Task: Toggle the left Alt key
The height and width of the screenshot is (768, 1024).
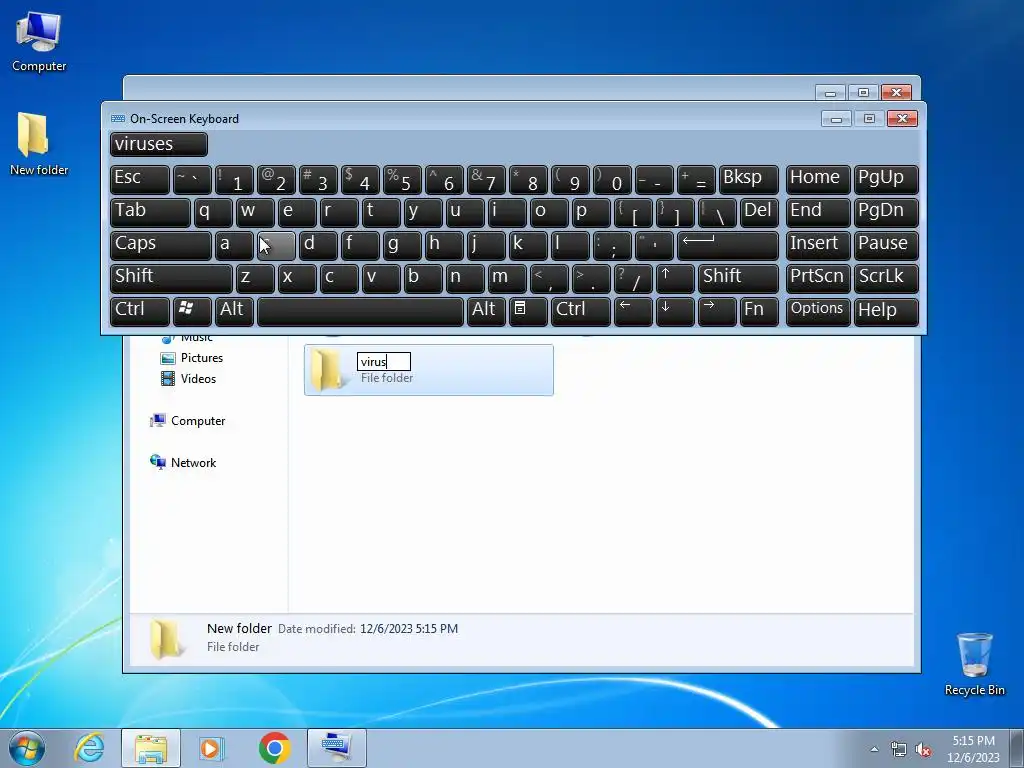Action: pos(234,311)
